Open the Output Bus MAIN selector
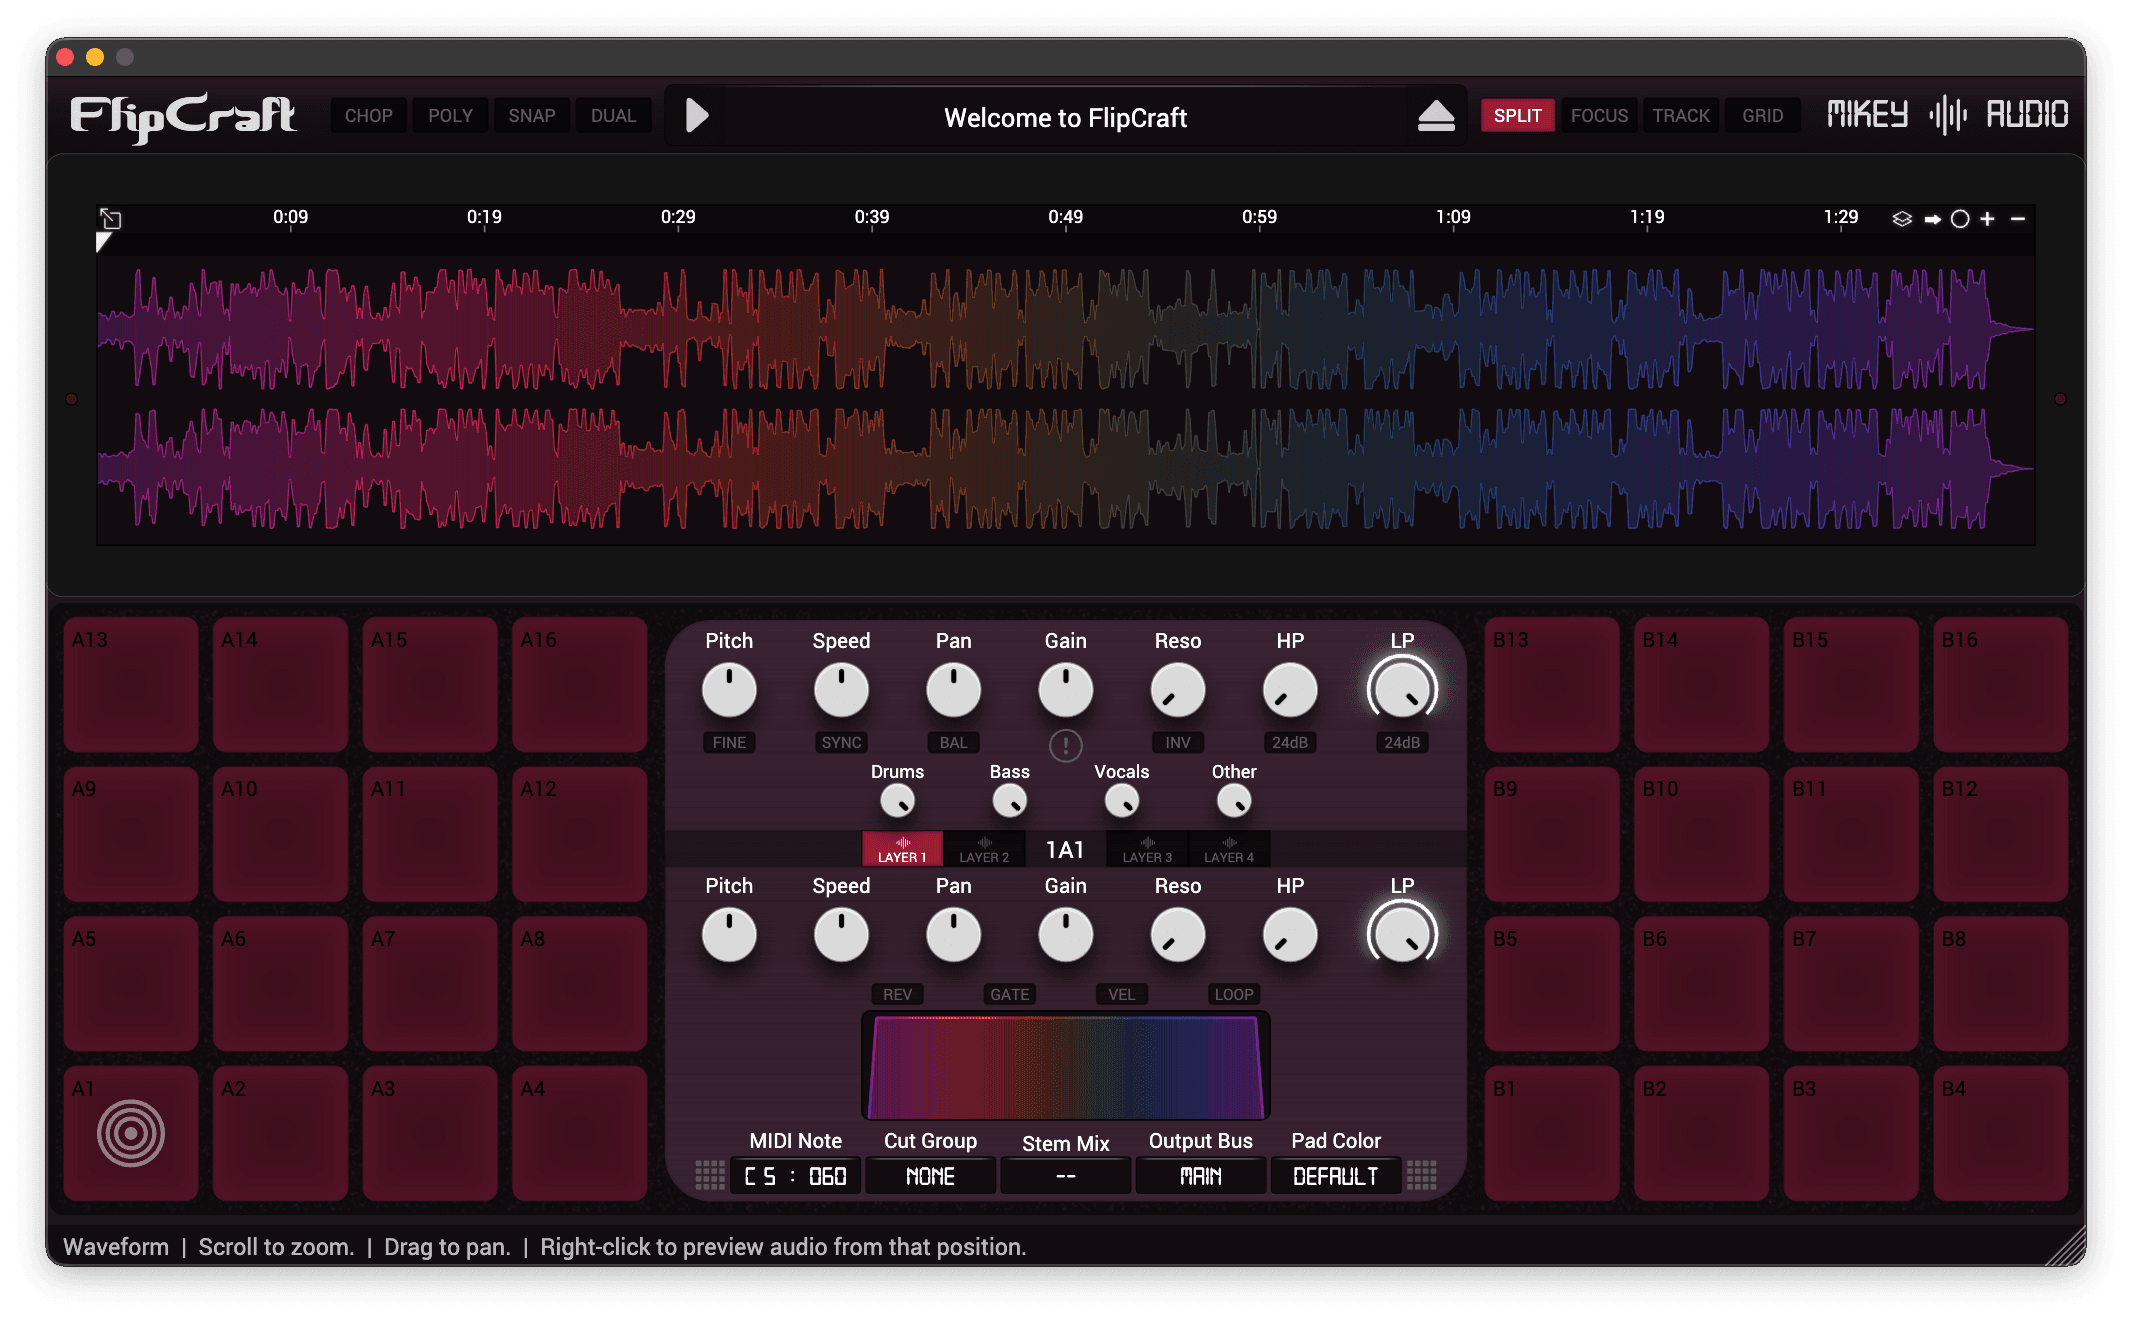 pos(1200,1176)
